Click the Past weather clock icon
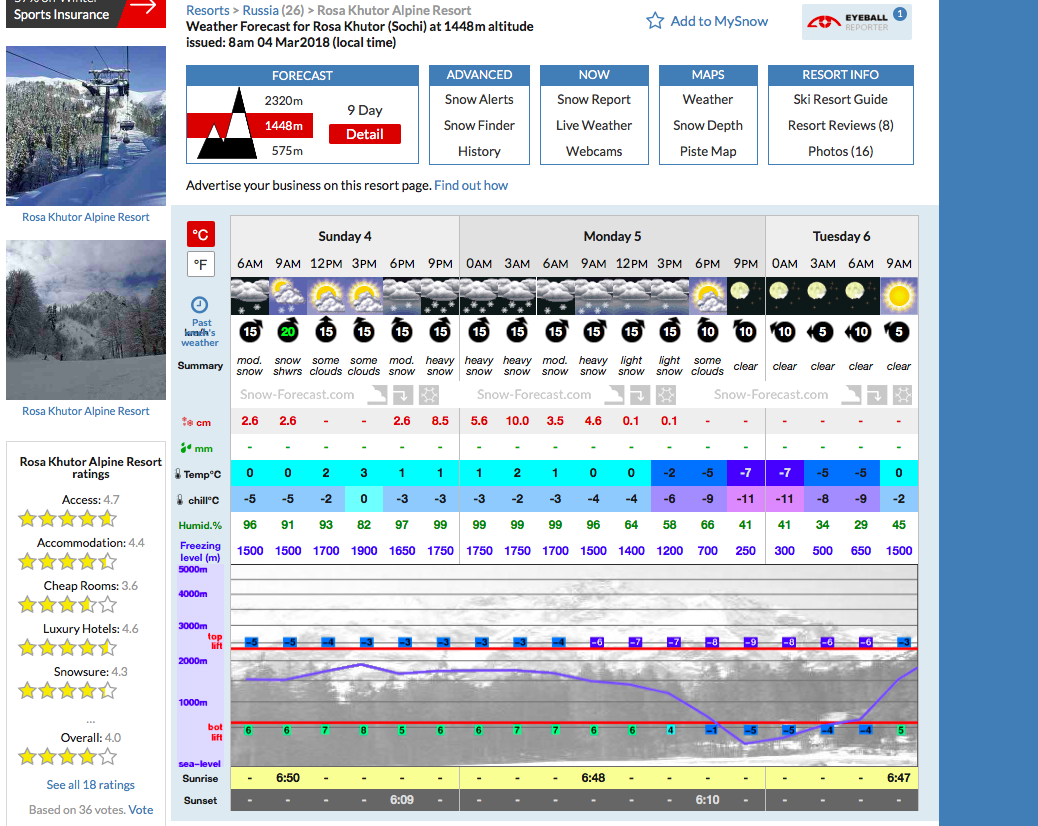 pyautogui.click(x=199, y=305)
